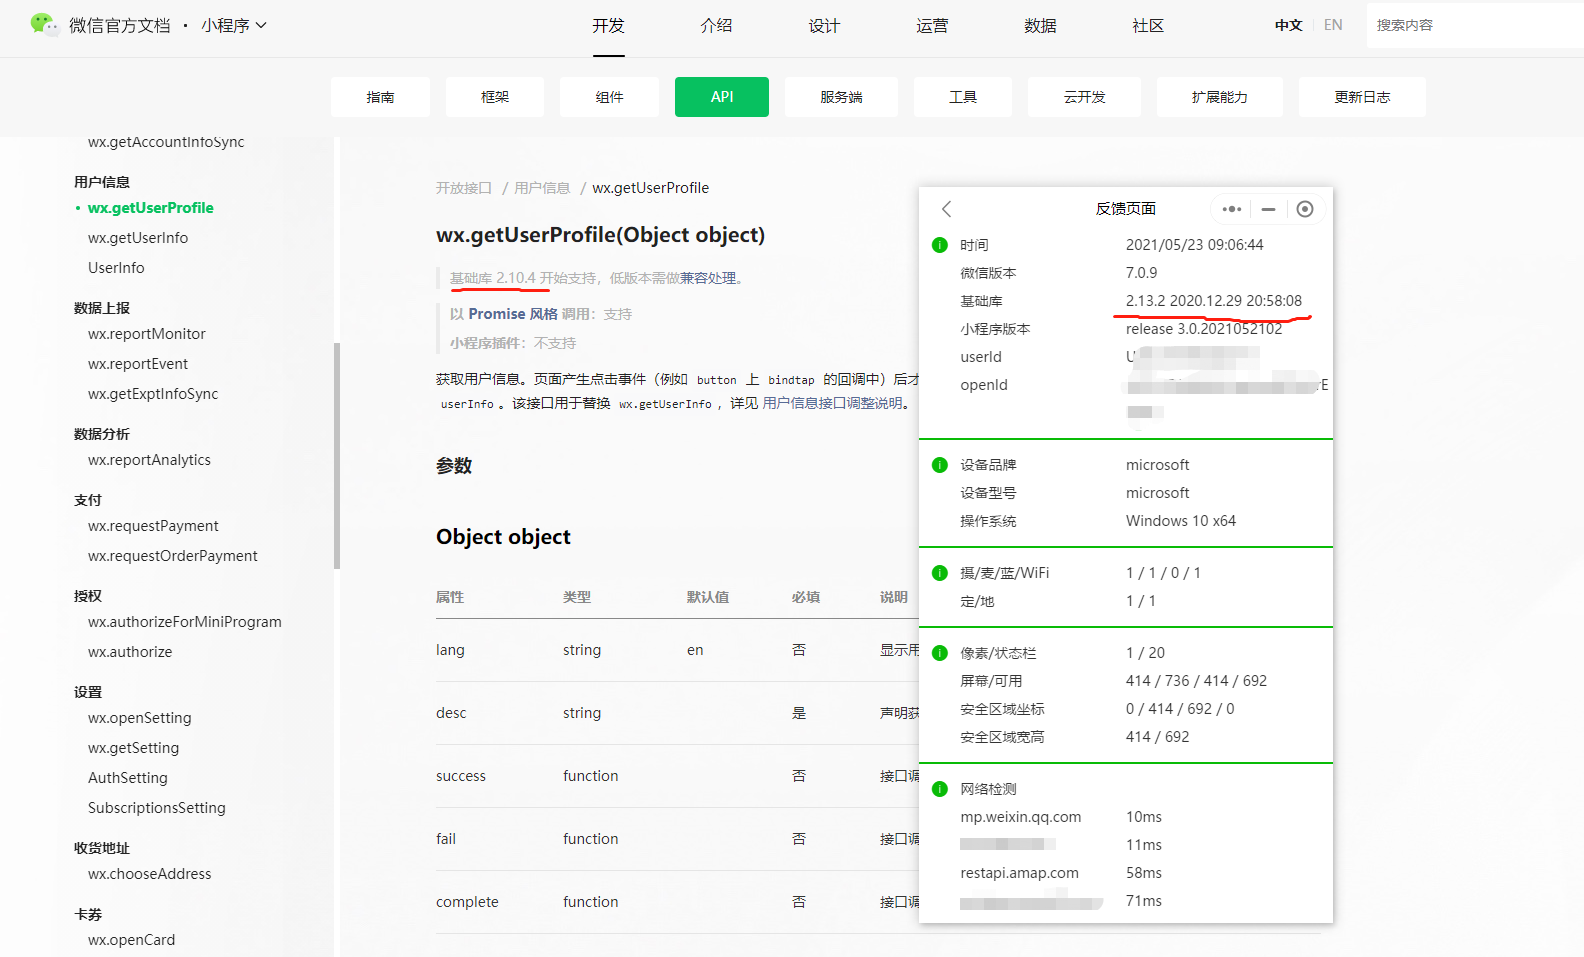Select the 服务端 sub-navigation button
Screen dimensions: 1584x957
point(841,97)
